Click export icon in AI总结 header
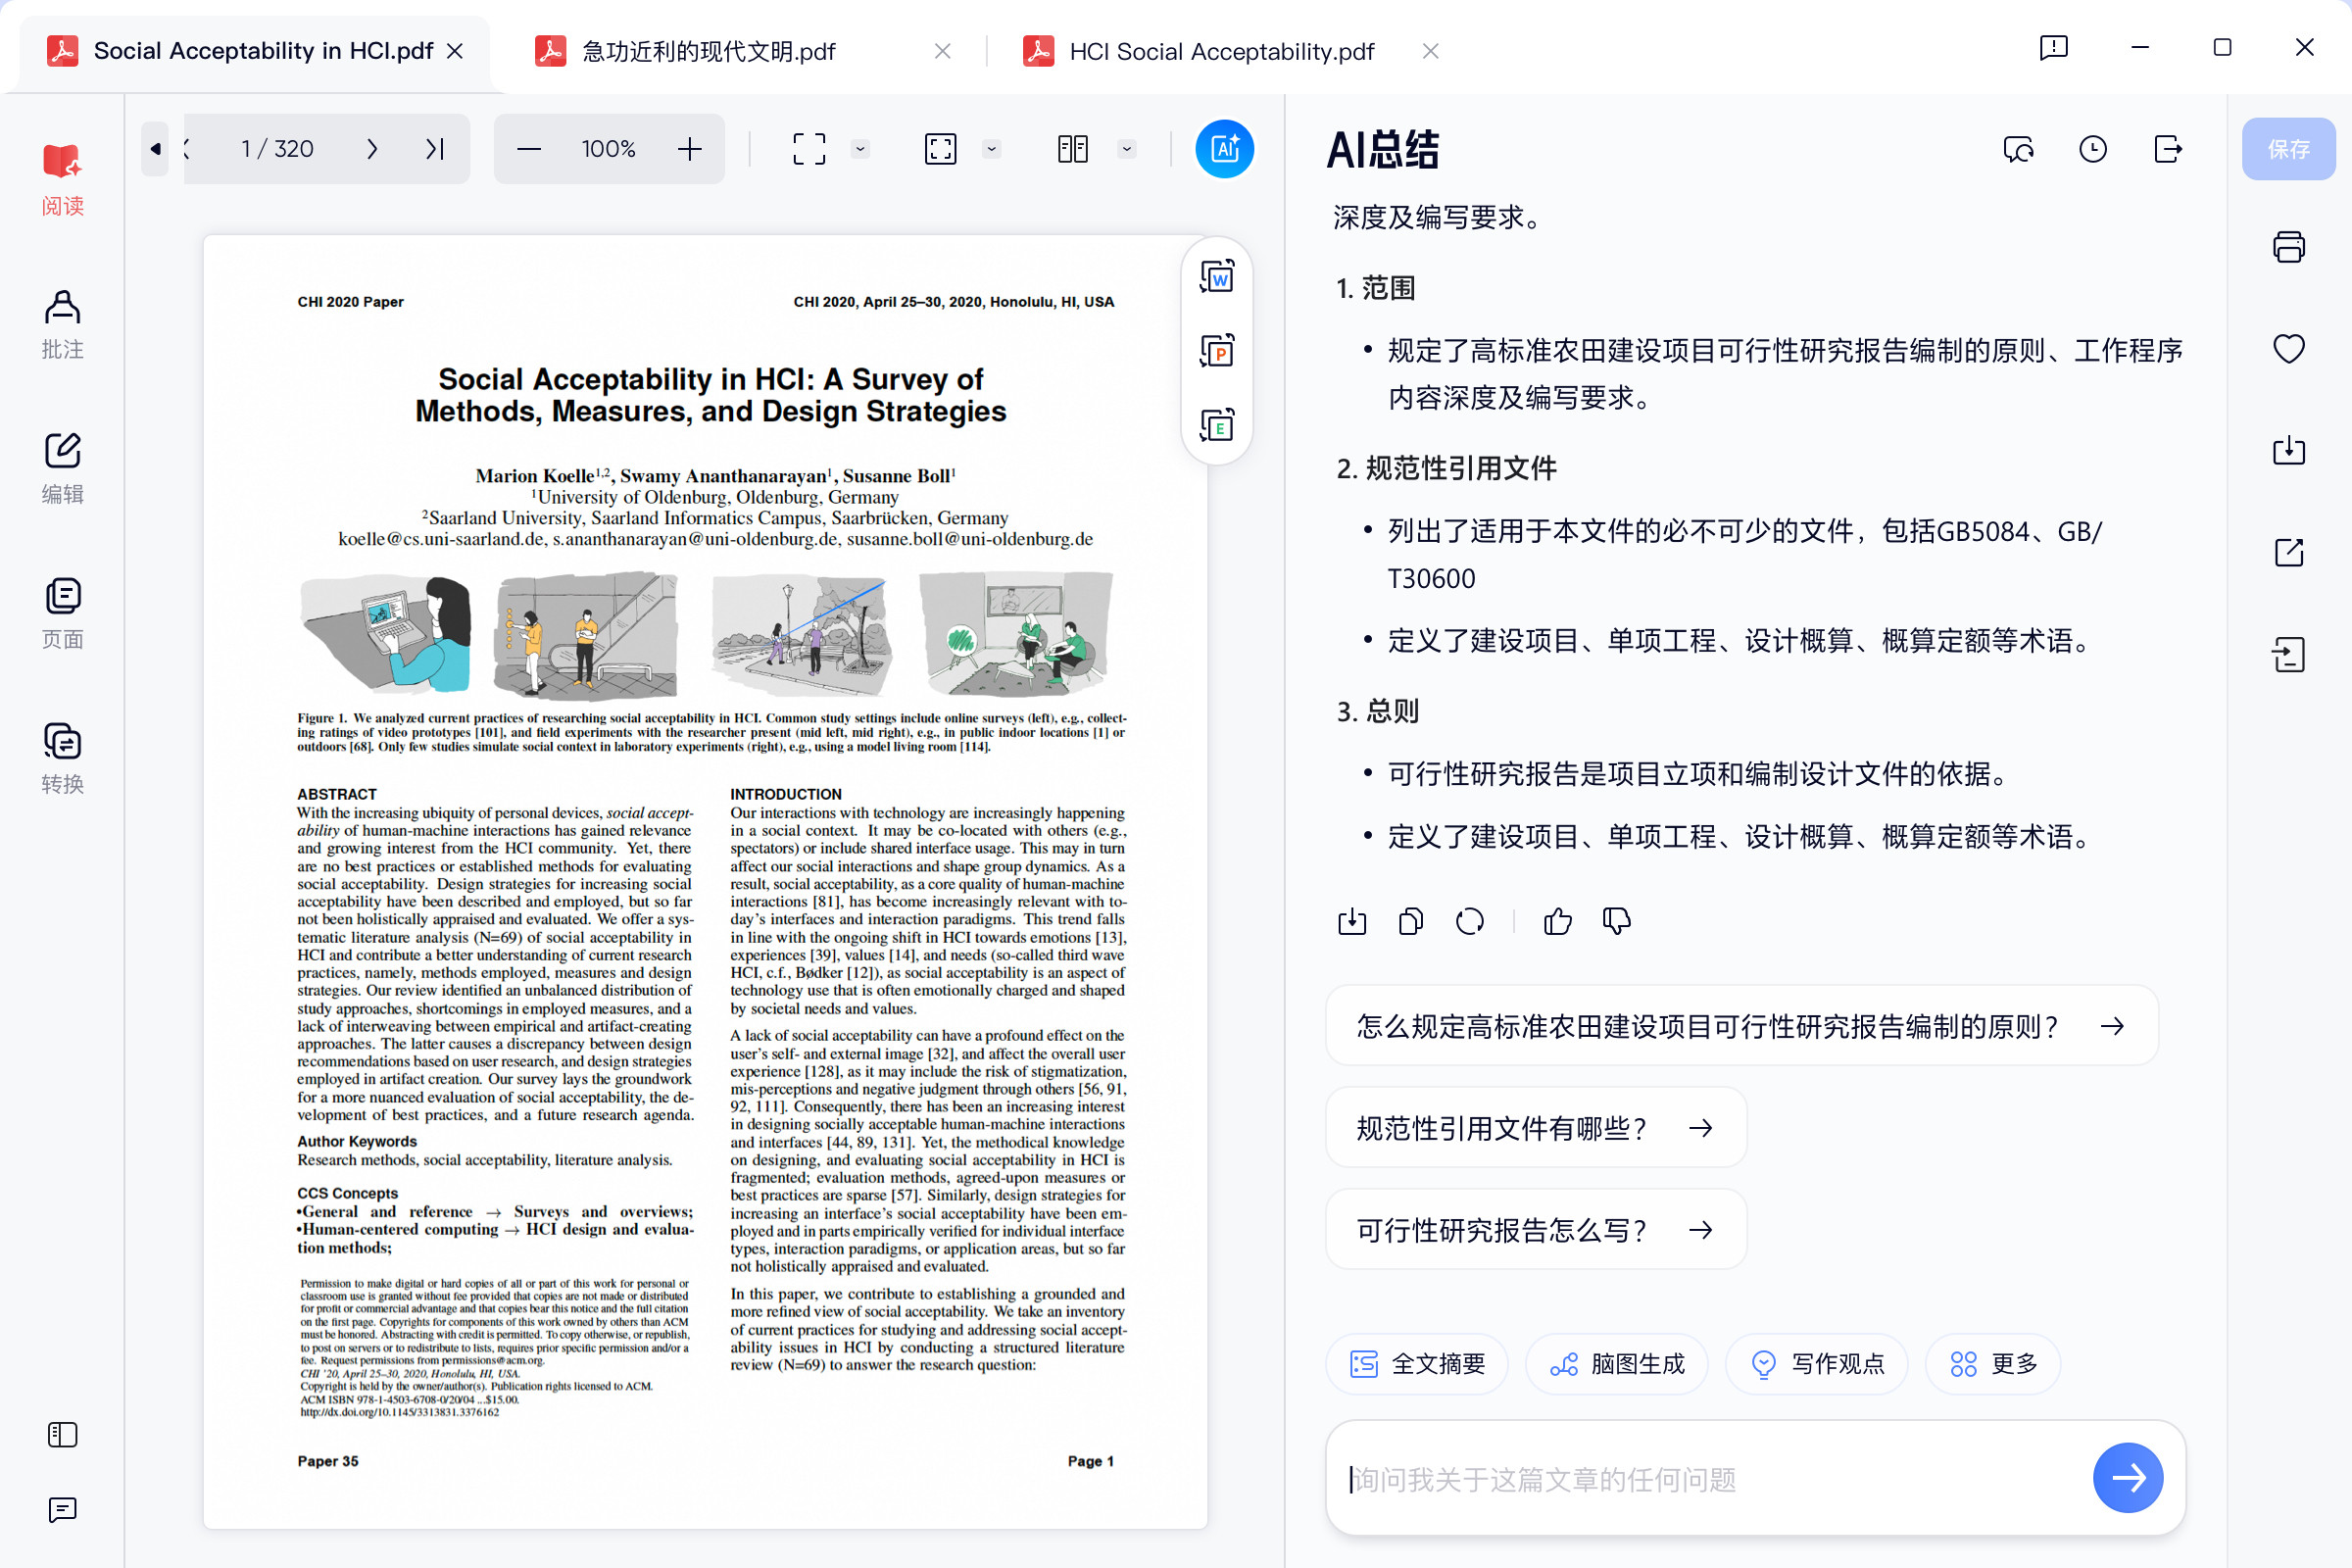Screen dimensions: 2352x1568 click(x=2167, y=149)
